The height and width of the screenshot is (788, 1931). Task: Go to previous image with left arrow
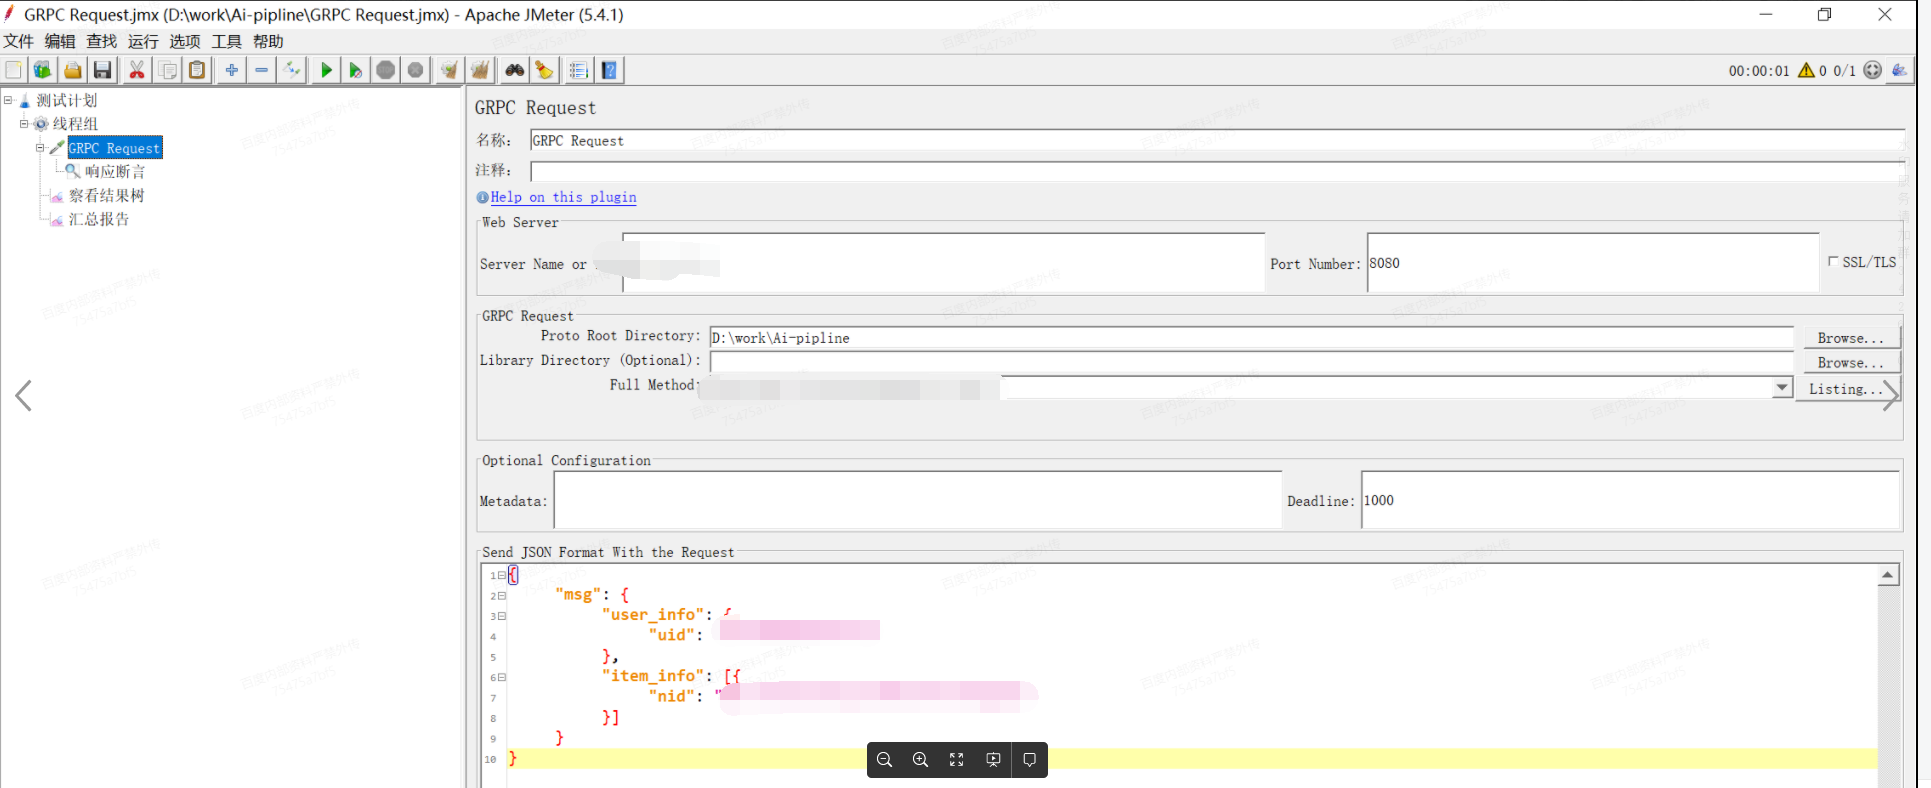(x=24, y=396)
